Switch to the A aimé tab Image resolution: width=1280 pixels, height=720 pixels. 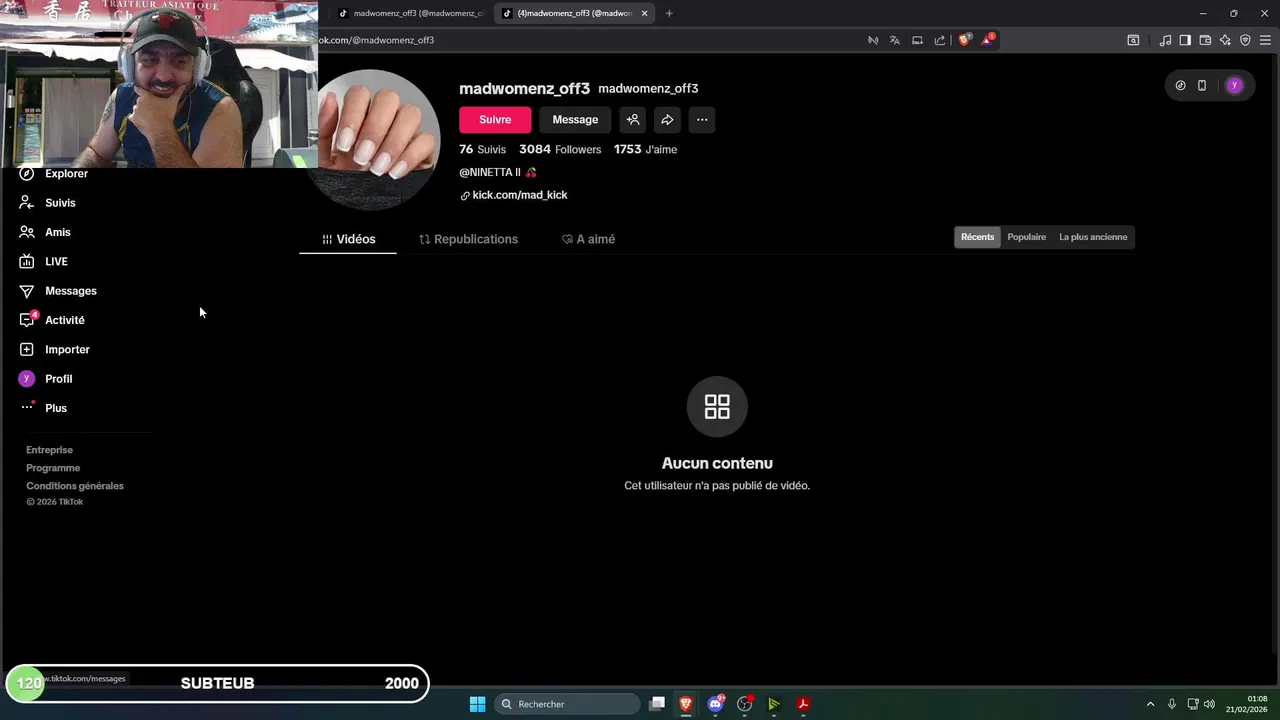[588, 239]
